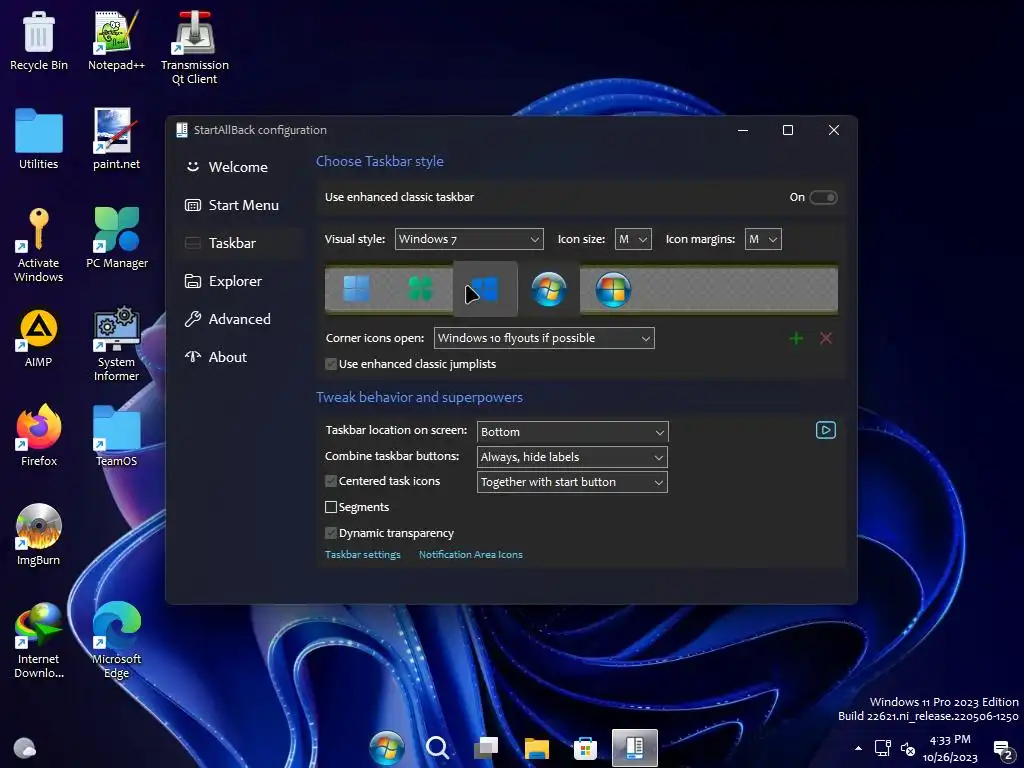Viewport: 1024px width, 768px height.
Task: Open File Explorer from the taskbar
Action: coord(536,748)
